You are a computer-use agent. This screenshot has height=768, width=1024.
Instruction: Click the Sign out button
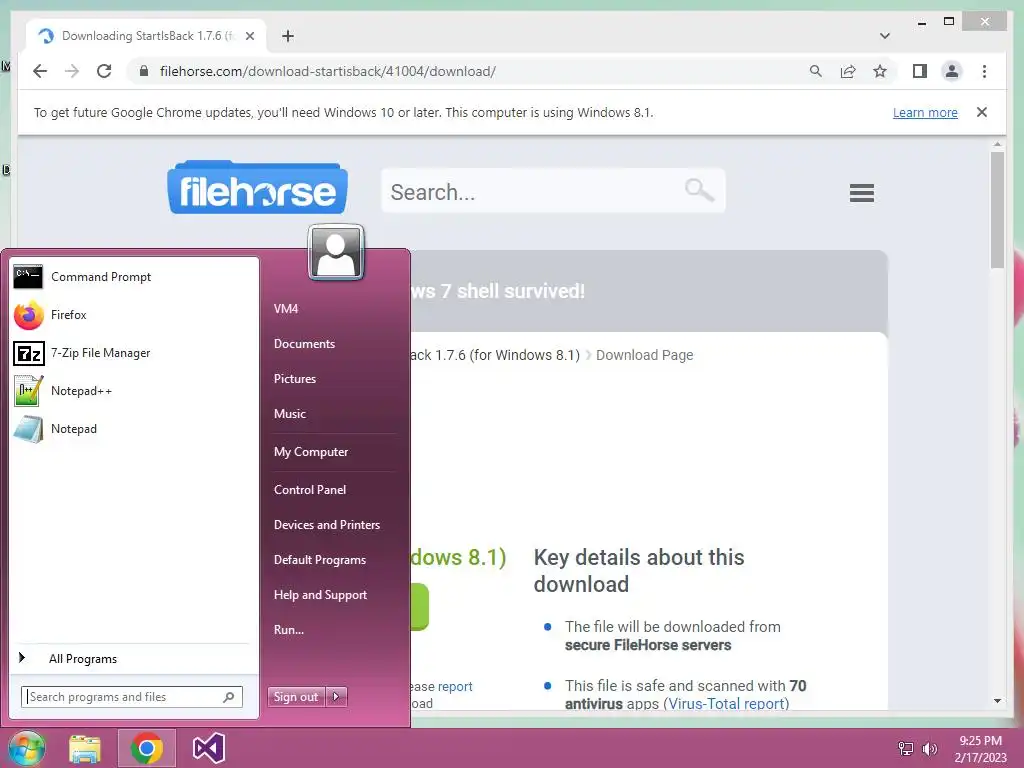[x=296, y=697]
